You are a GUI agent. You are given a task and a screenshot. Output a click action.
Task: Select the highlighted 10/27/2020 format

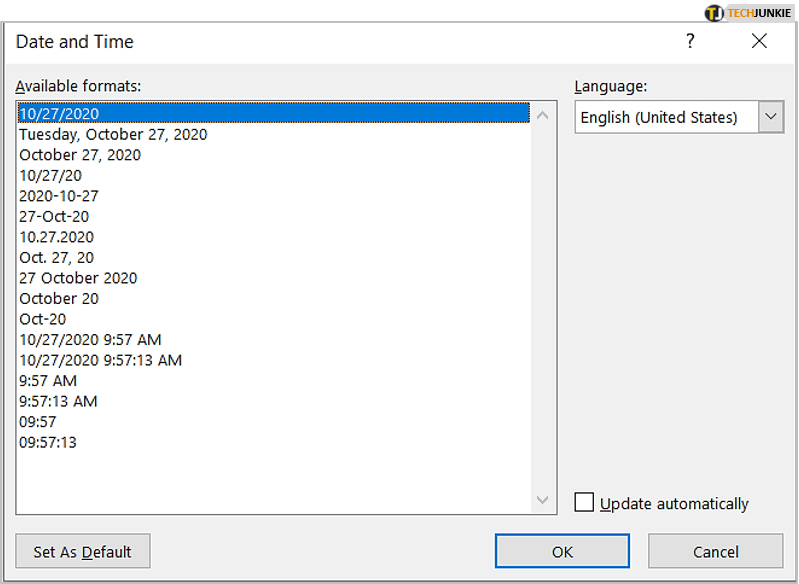[x=59, y=114]
